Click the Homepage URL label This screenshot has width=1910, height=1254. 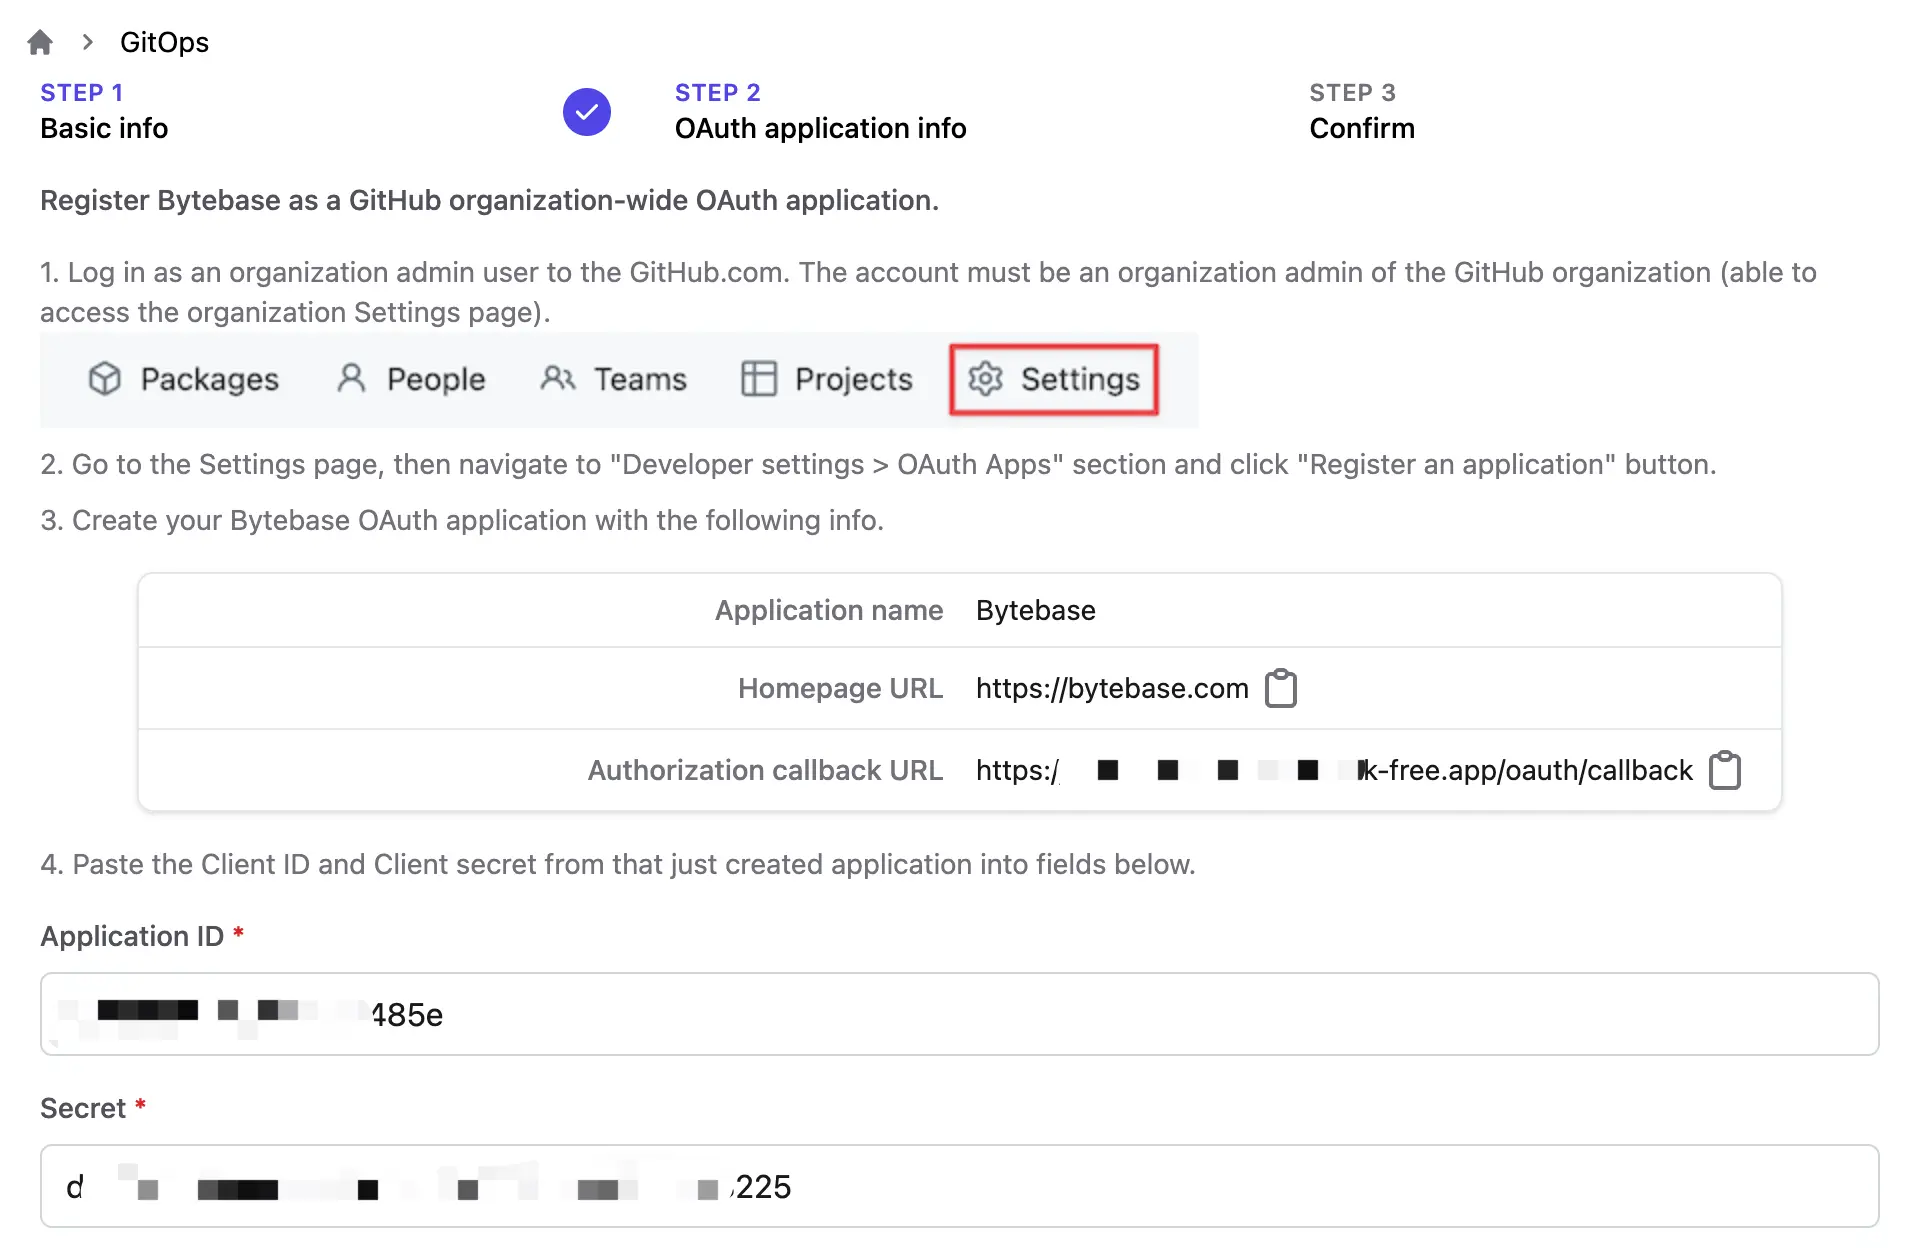[x=841, y=688]
